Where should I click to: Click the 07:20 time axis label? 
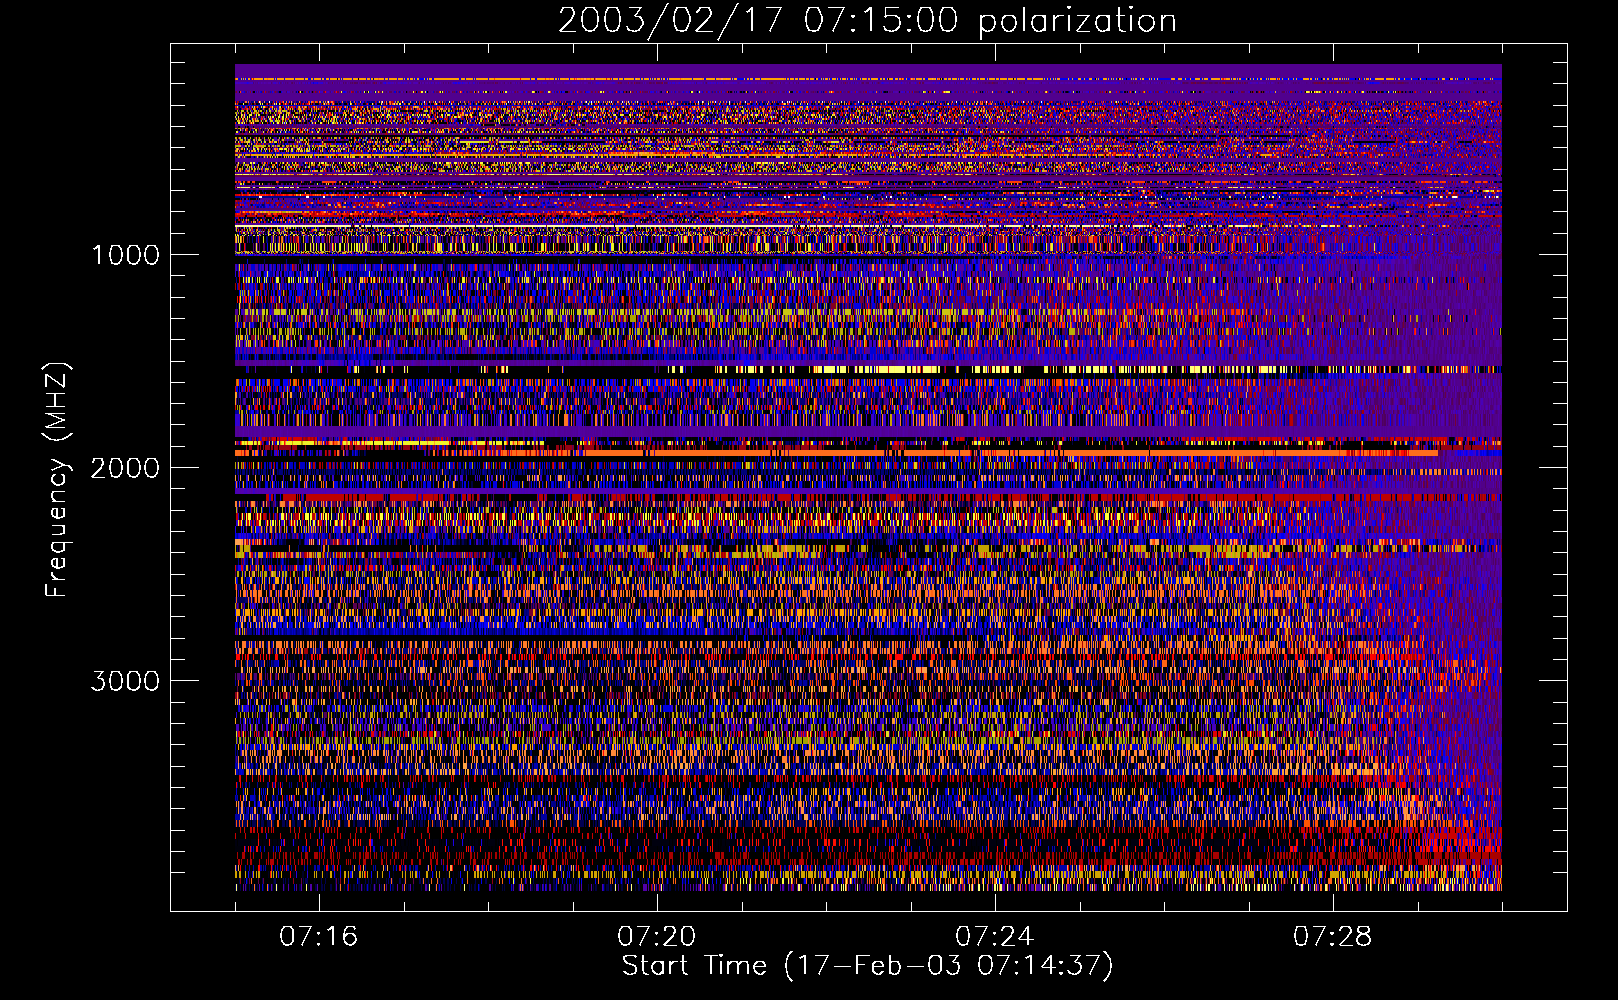[x=657, y=937]
